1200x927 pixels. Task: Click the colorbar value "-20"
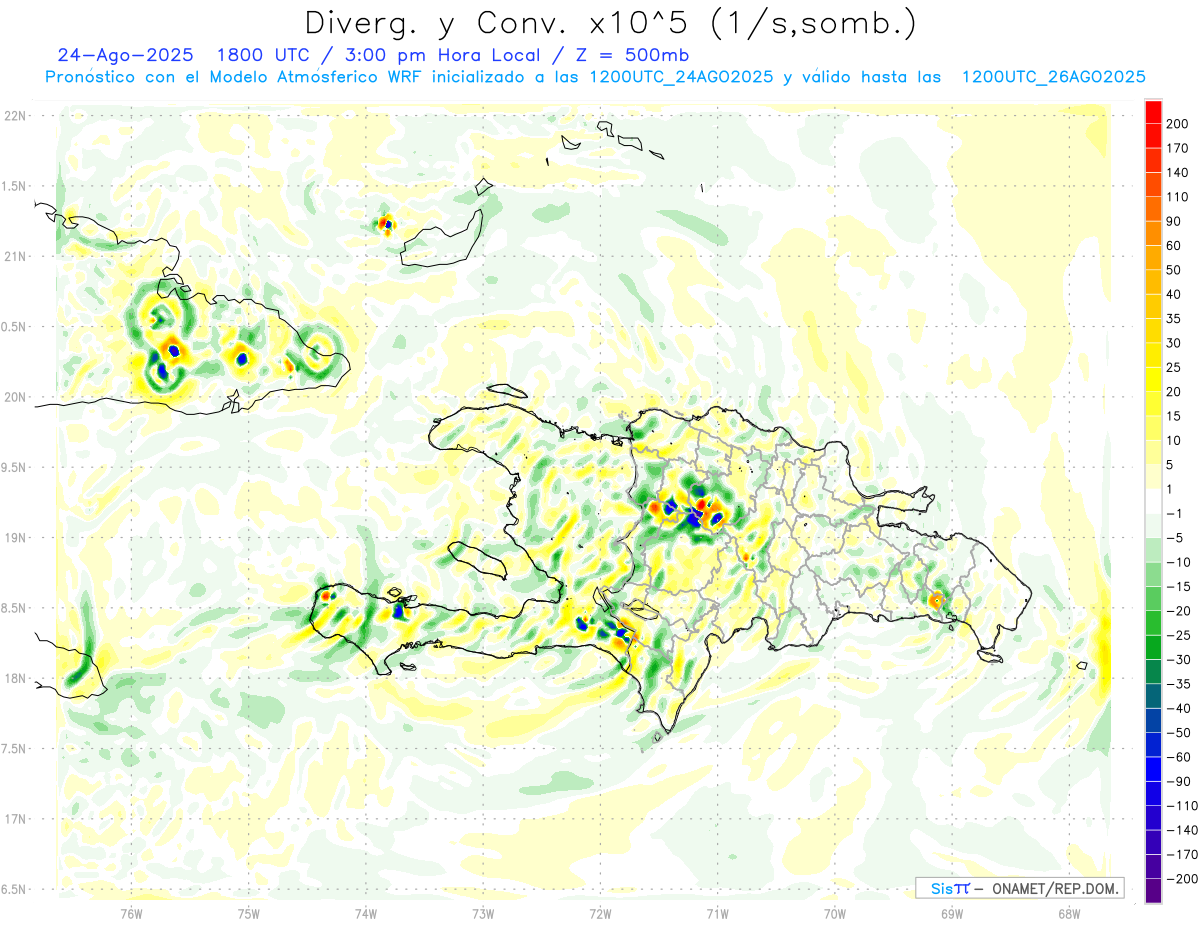(1178, 611)
